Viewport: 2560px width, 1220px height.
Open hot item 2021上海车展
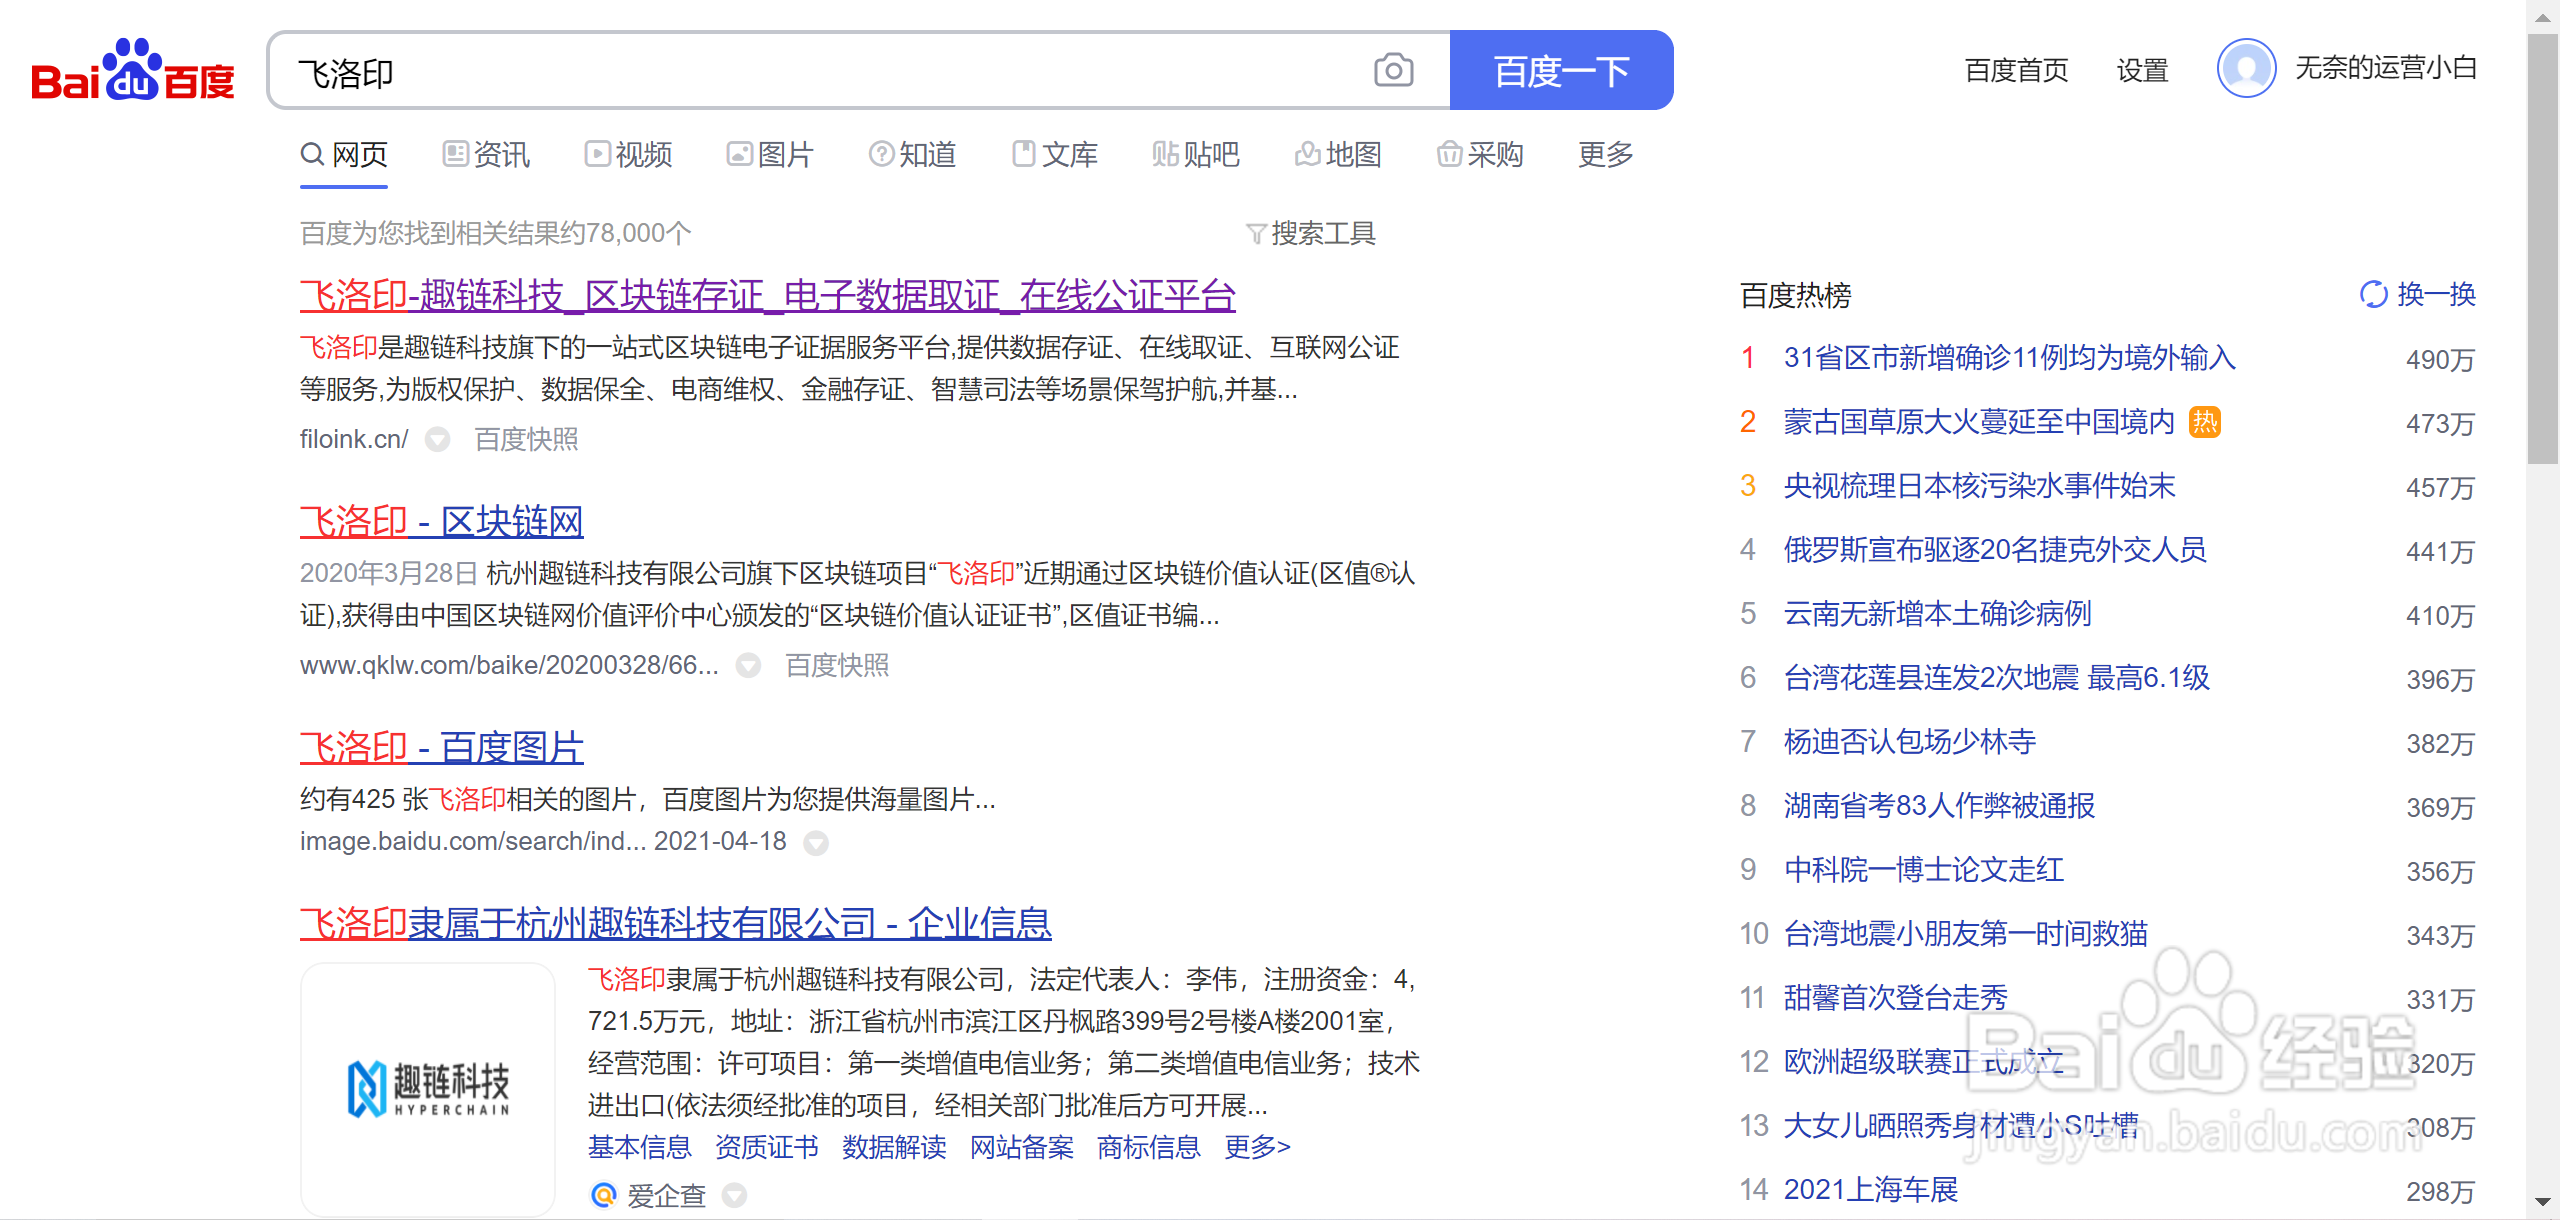pyautogui.click(x=1871, y=1190)
